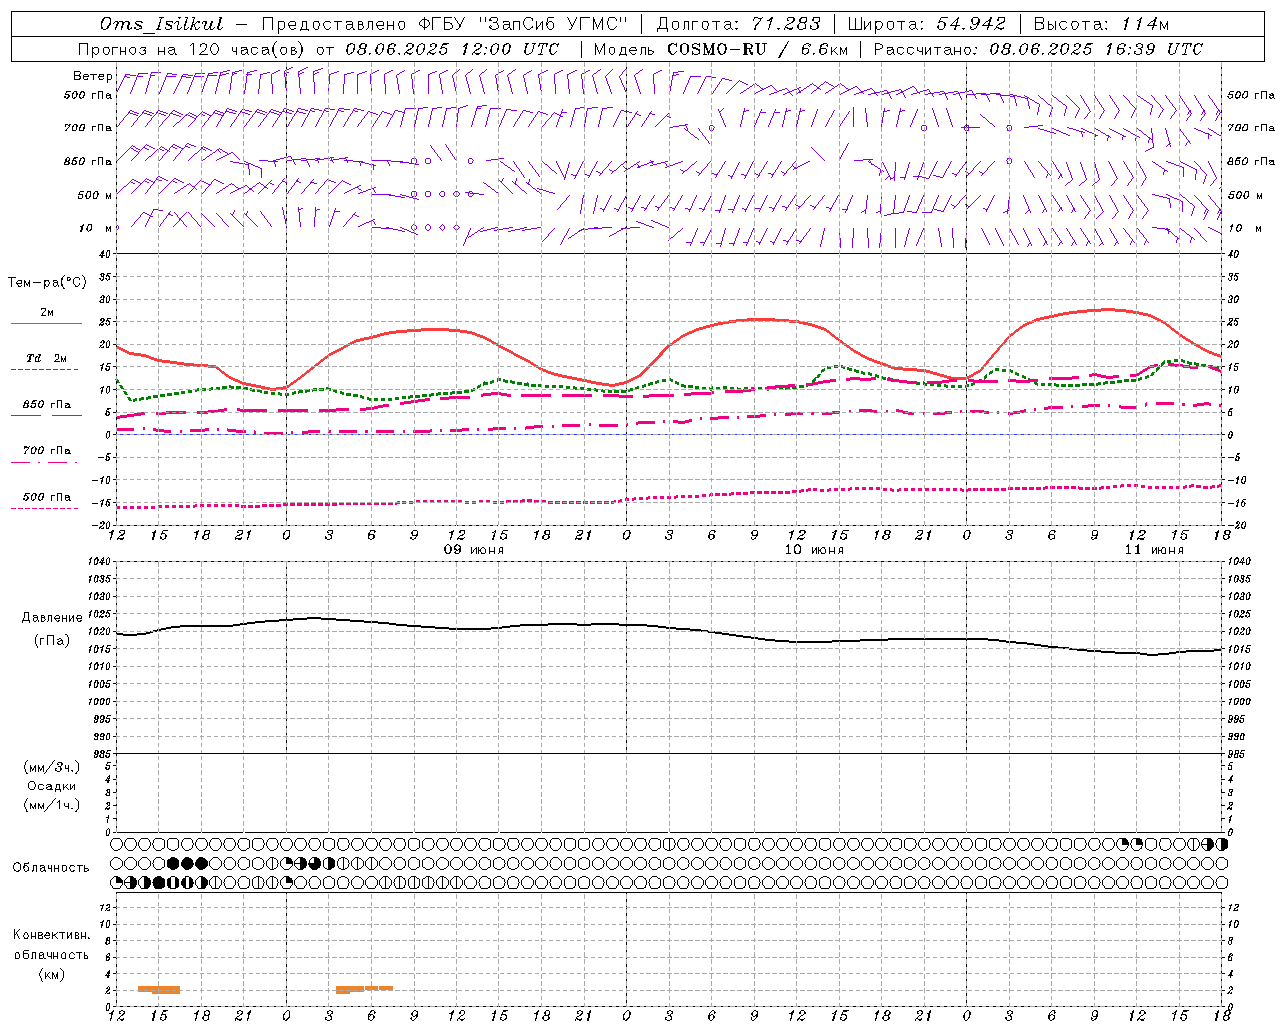Click the Широта: 54.942 value
The image size is (1280, 1024).
(927, 24)
